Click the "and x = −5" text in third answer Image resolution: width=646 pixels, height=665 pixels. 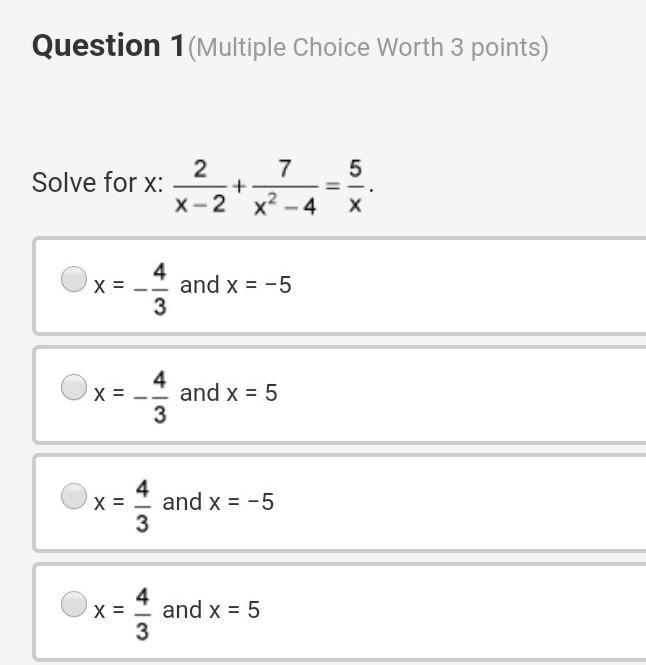(x=218, y=501)
